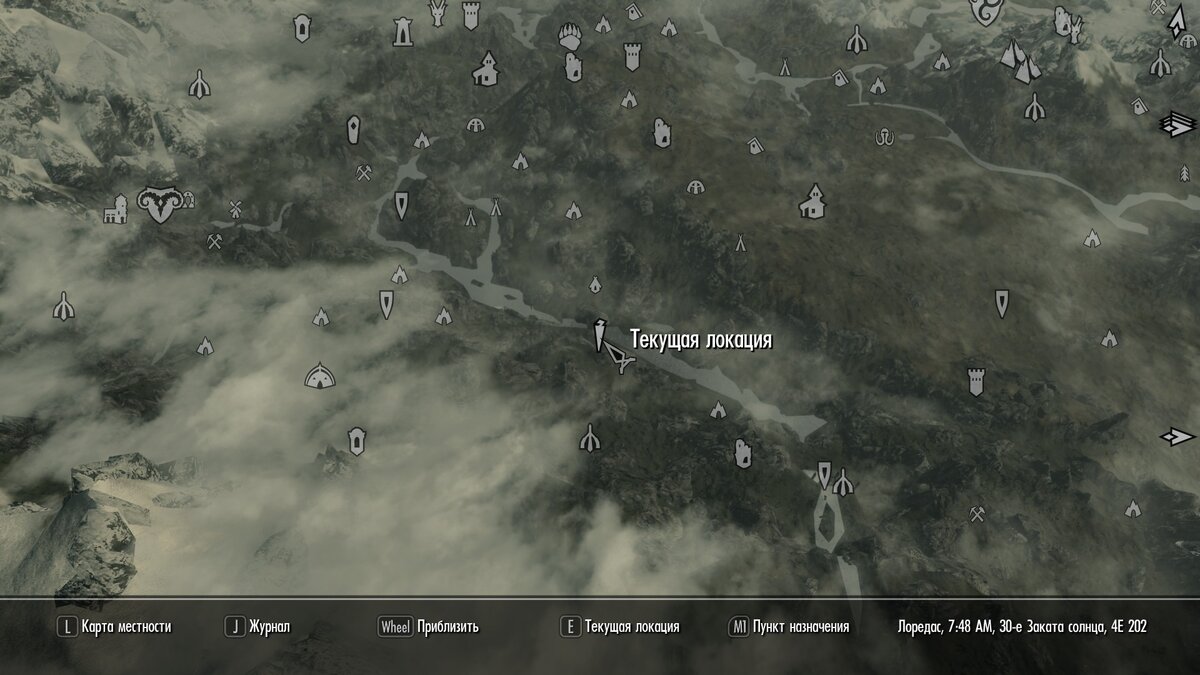Click the coffin-shaped icon with a diamond

[353, 129]
